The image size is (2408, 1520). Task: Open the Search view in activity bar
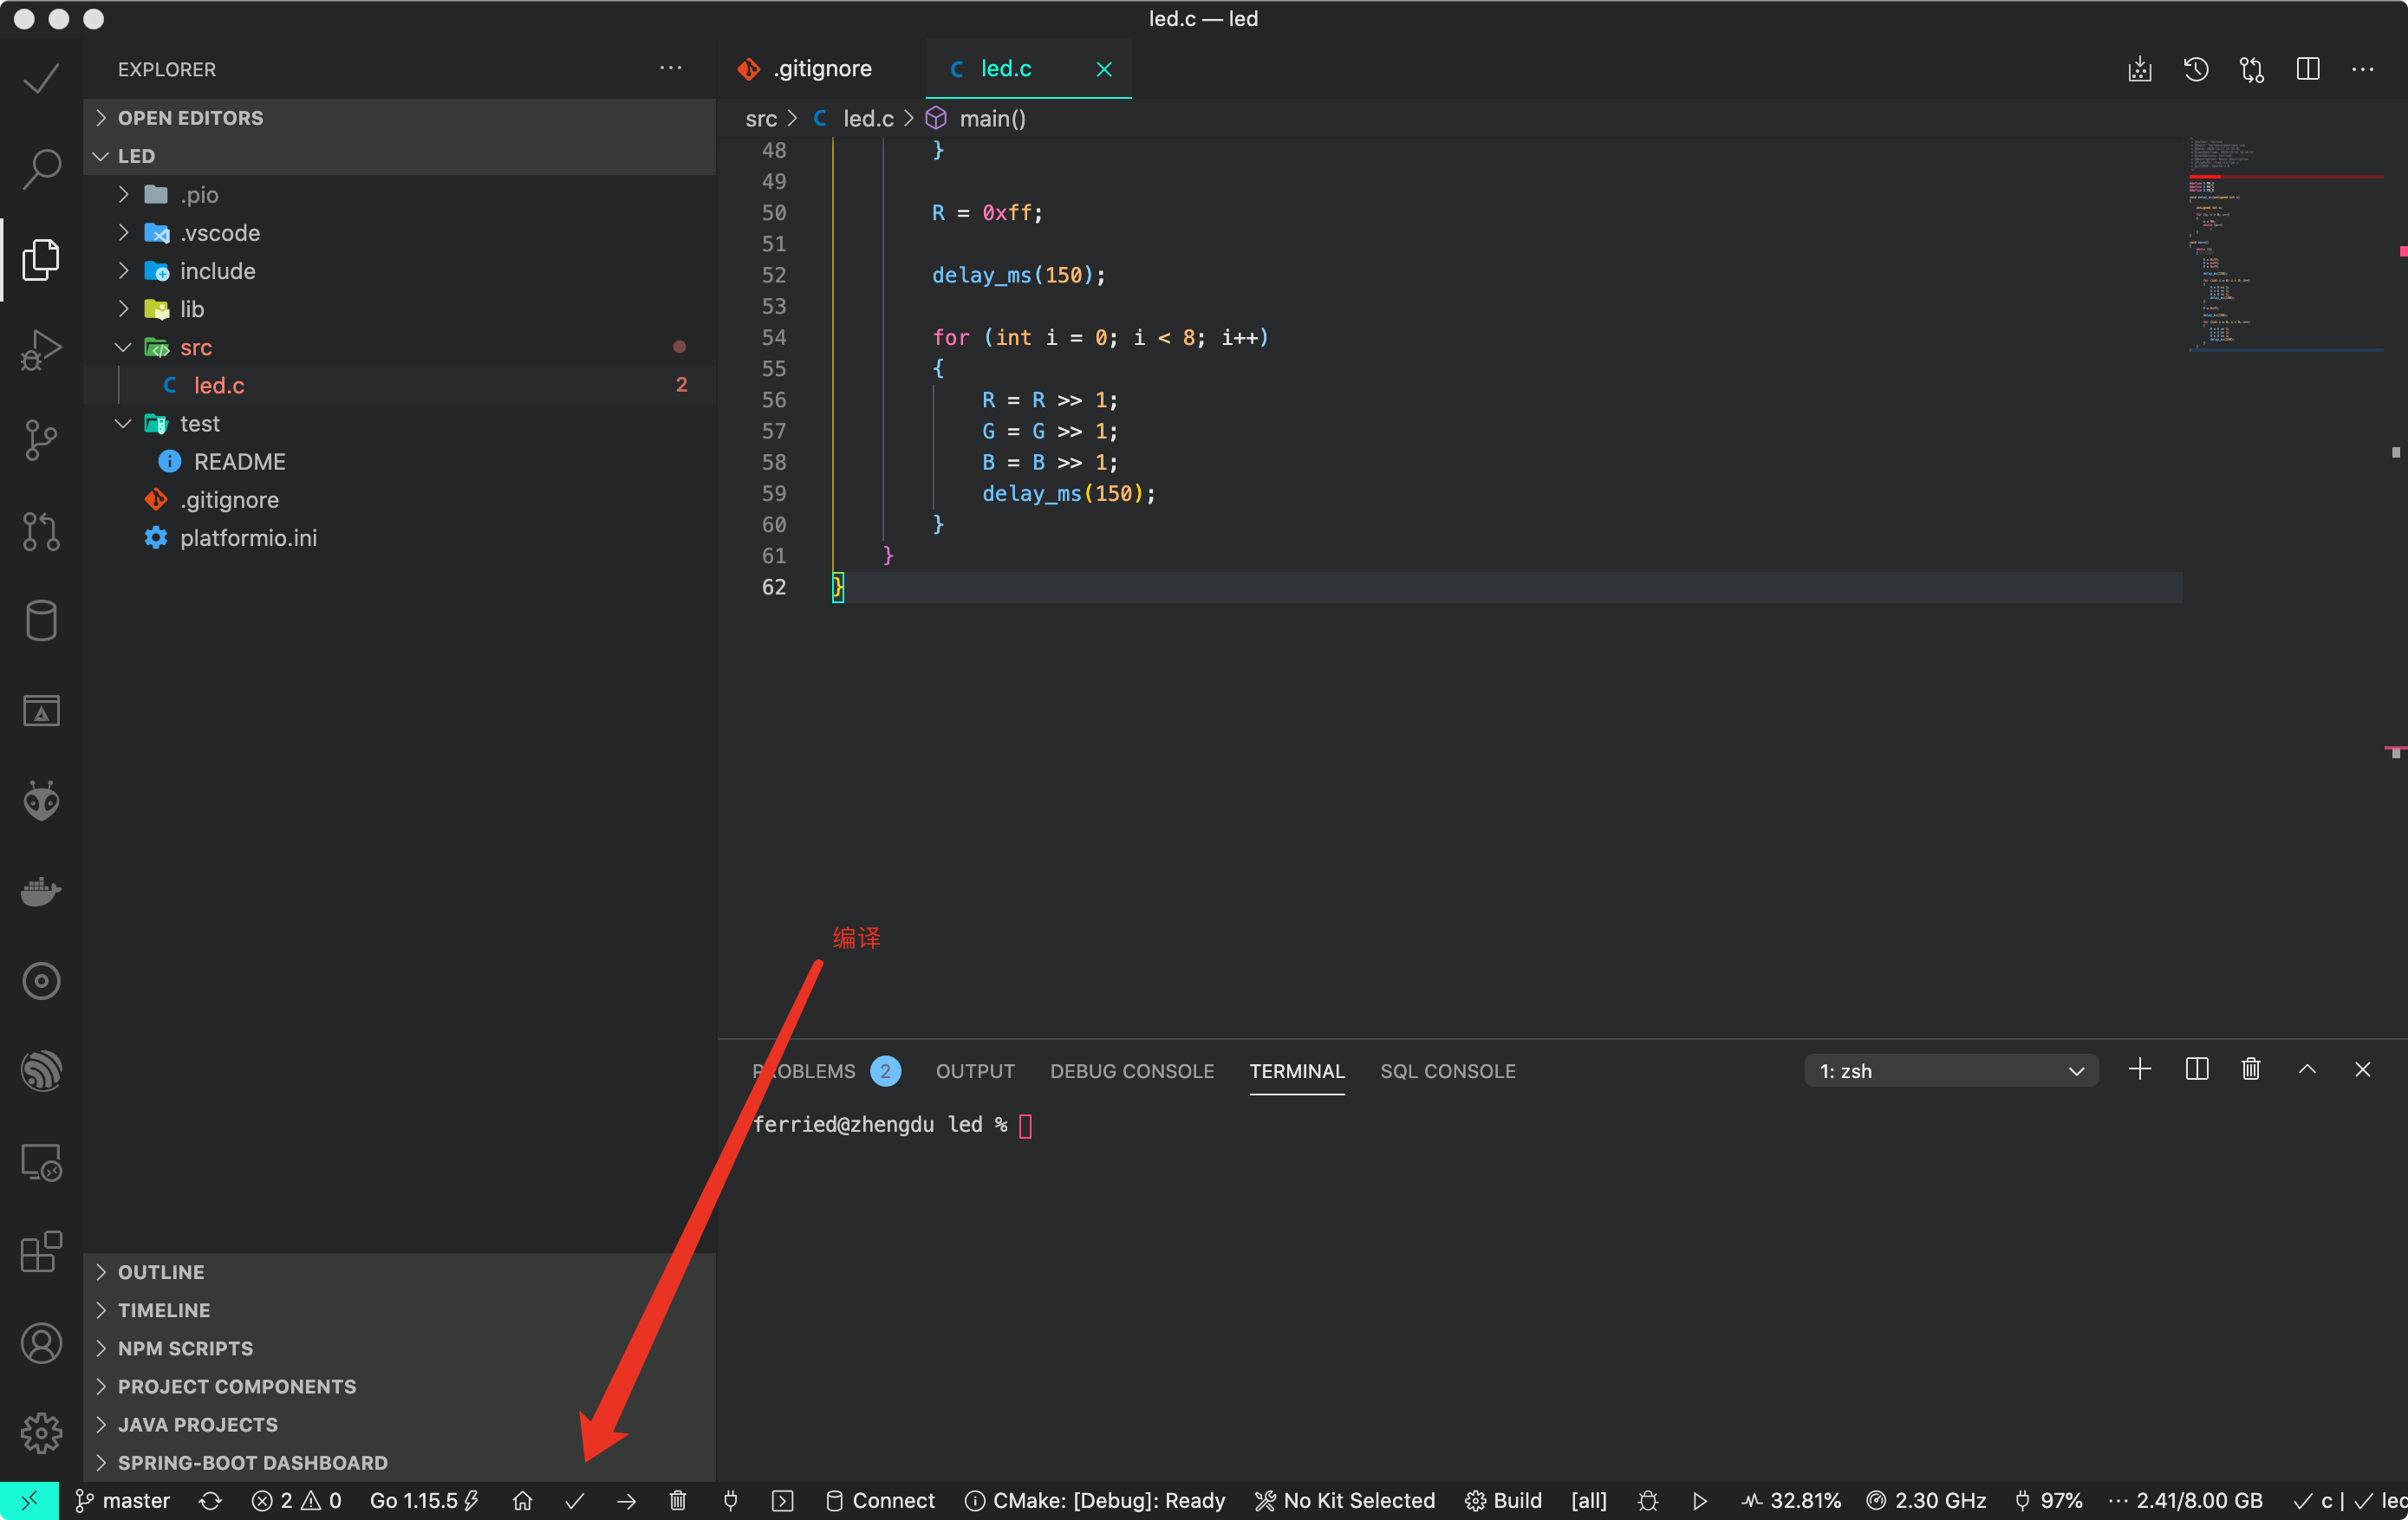[41, 168]
